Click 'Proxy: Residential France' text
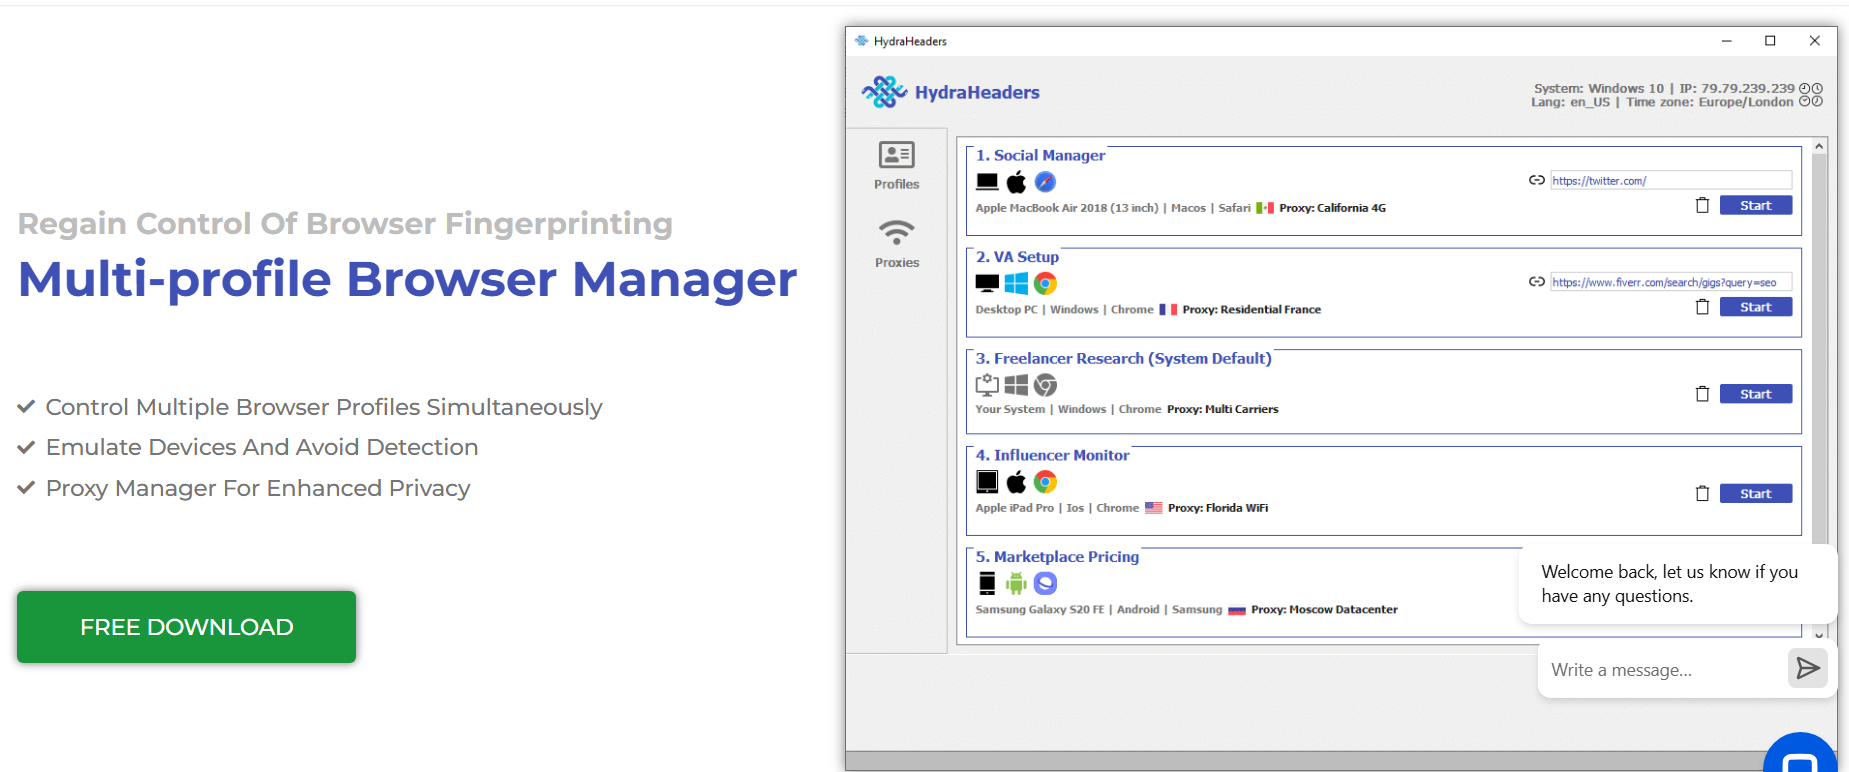 pyautogui.click(x=1251, y=309)
